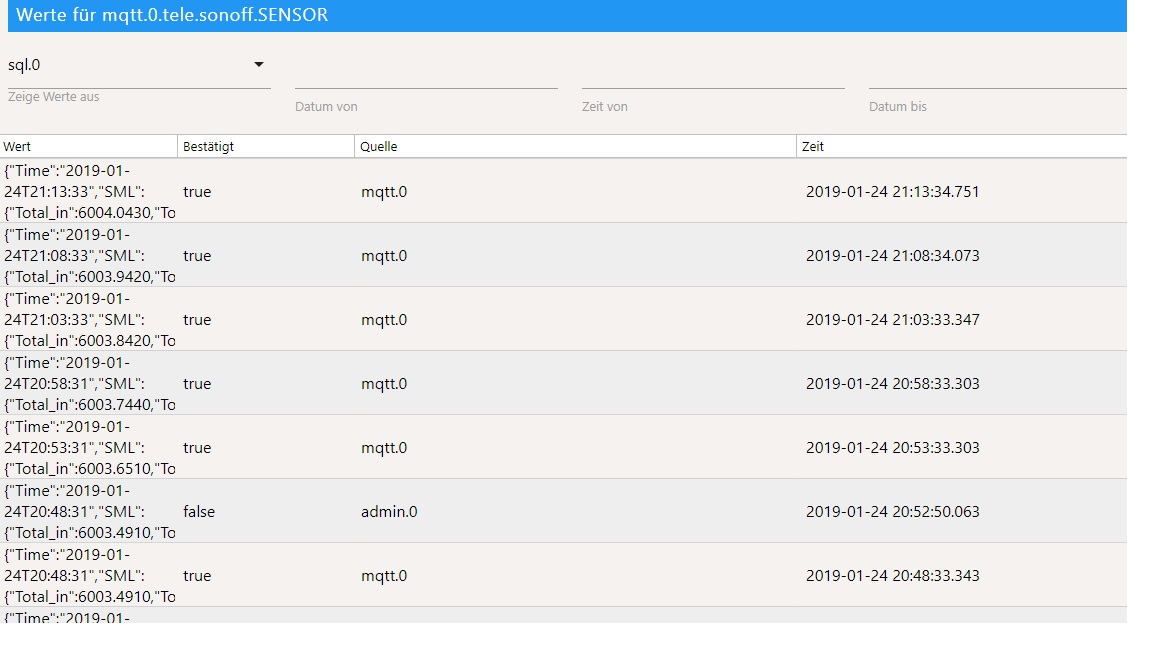Viewport: 1152px width, 648px height.
Task: Click 'true' in the 20:48:33.343 row
Action: tap(197, 575)
